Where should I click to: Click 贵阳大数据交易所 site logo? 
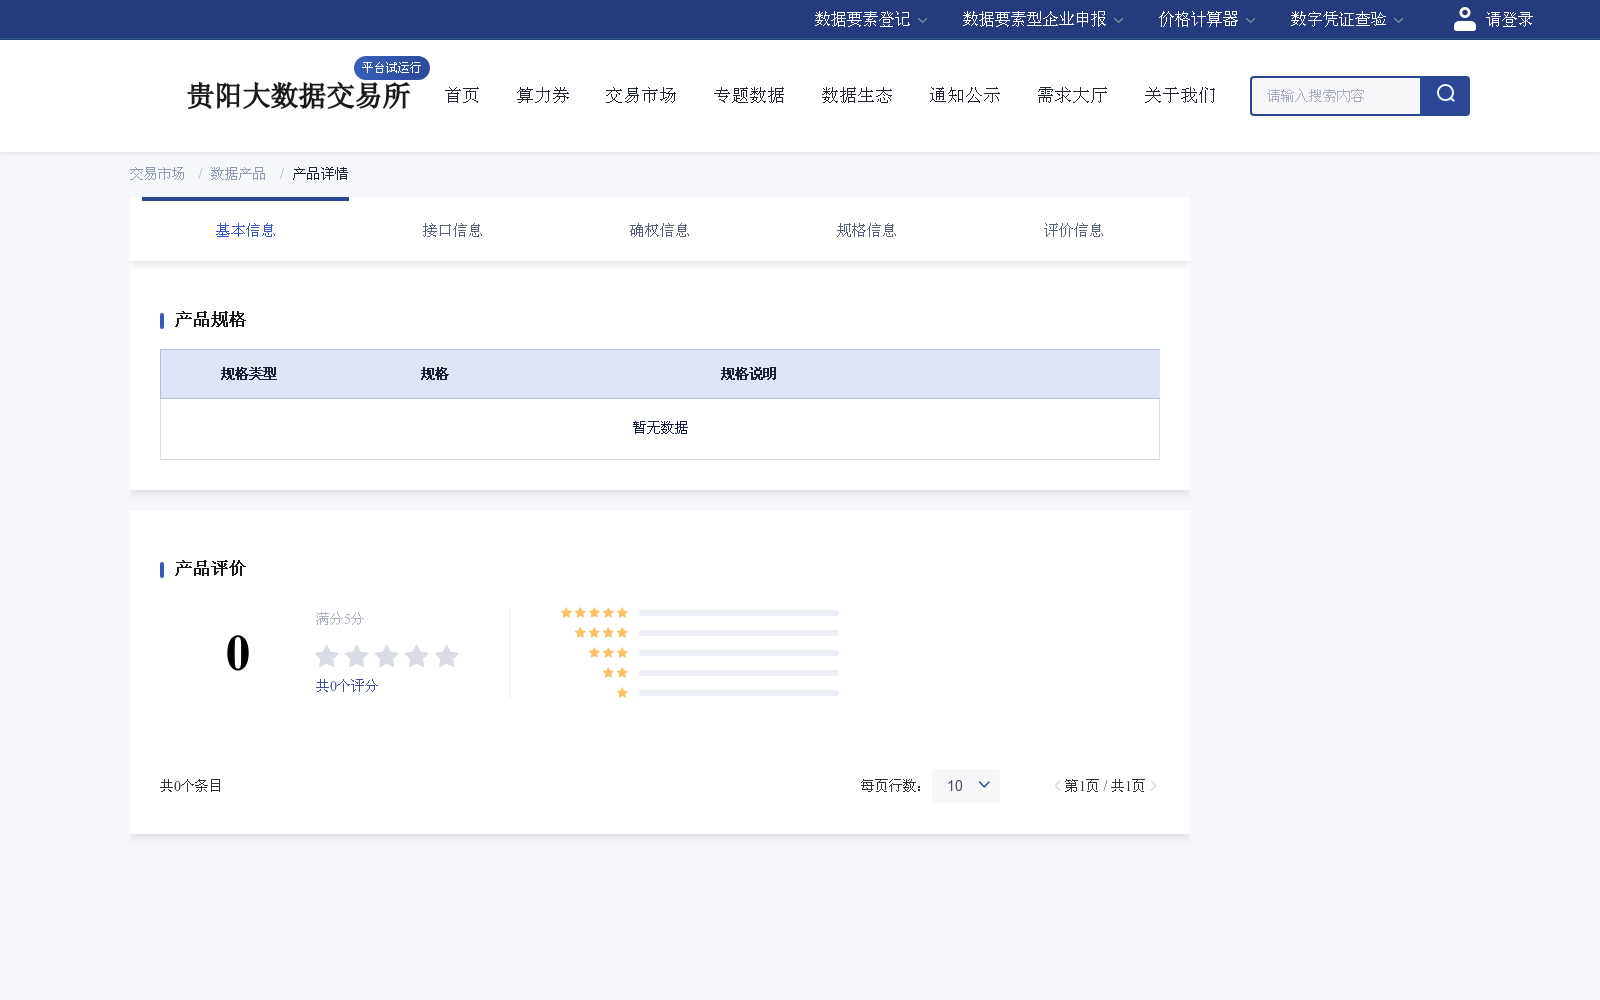[x=298, y=96]
